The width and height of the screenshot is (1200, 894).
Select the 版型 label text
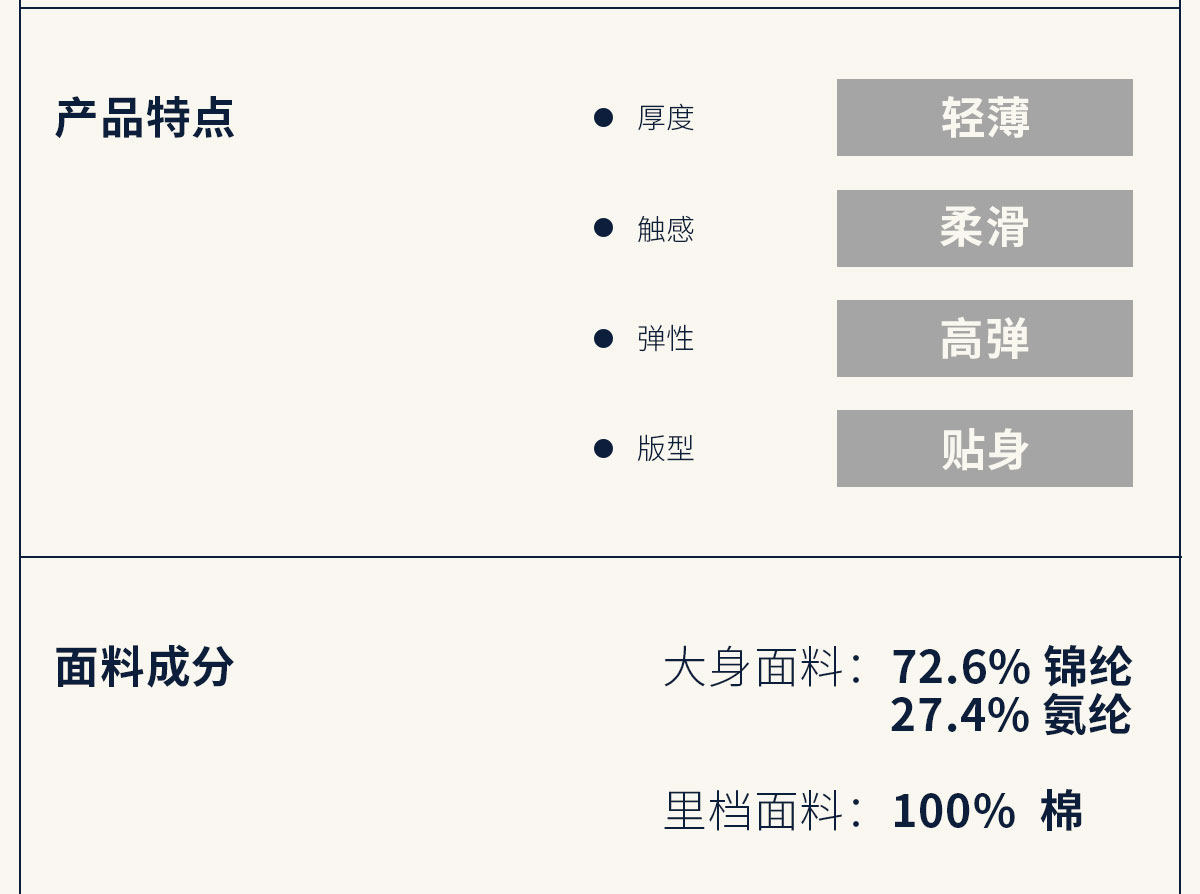(x=665, y=449)
